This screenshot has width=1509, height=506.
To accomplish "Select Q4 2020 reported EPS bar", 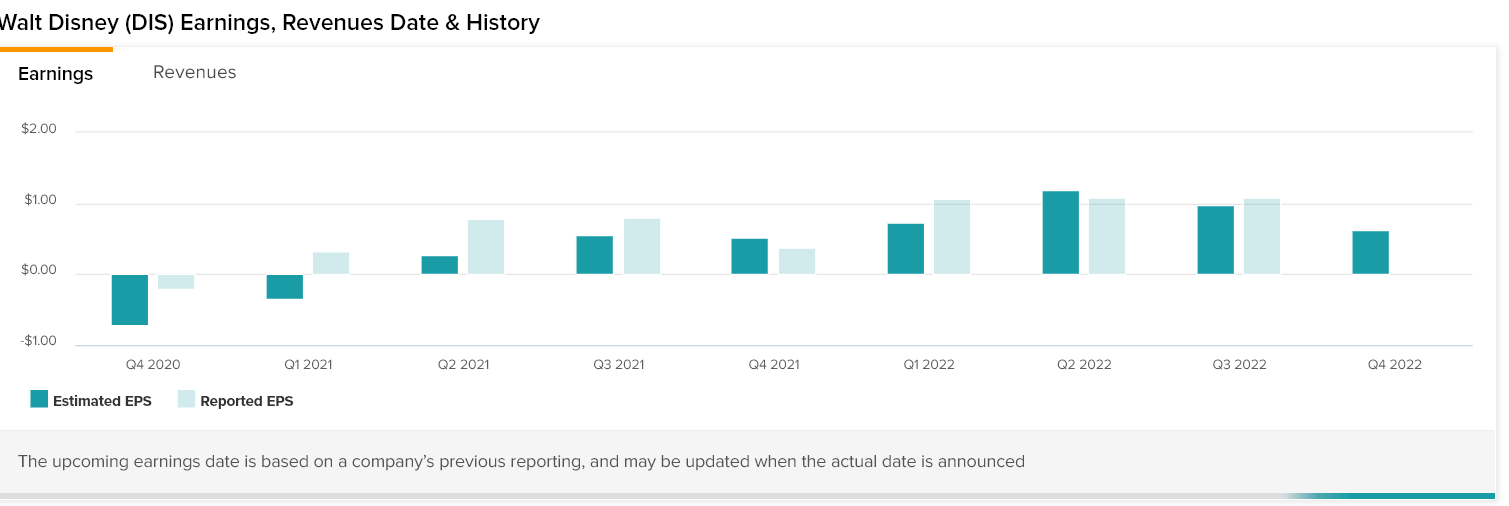I will pyautogui.click(x=176, y=282).
